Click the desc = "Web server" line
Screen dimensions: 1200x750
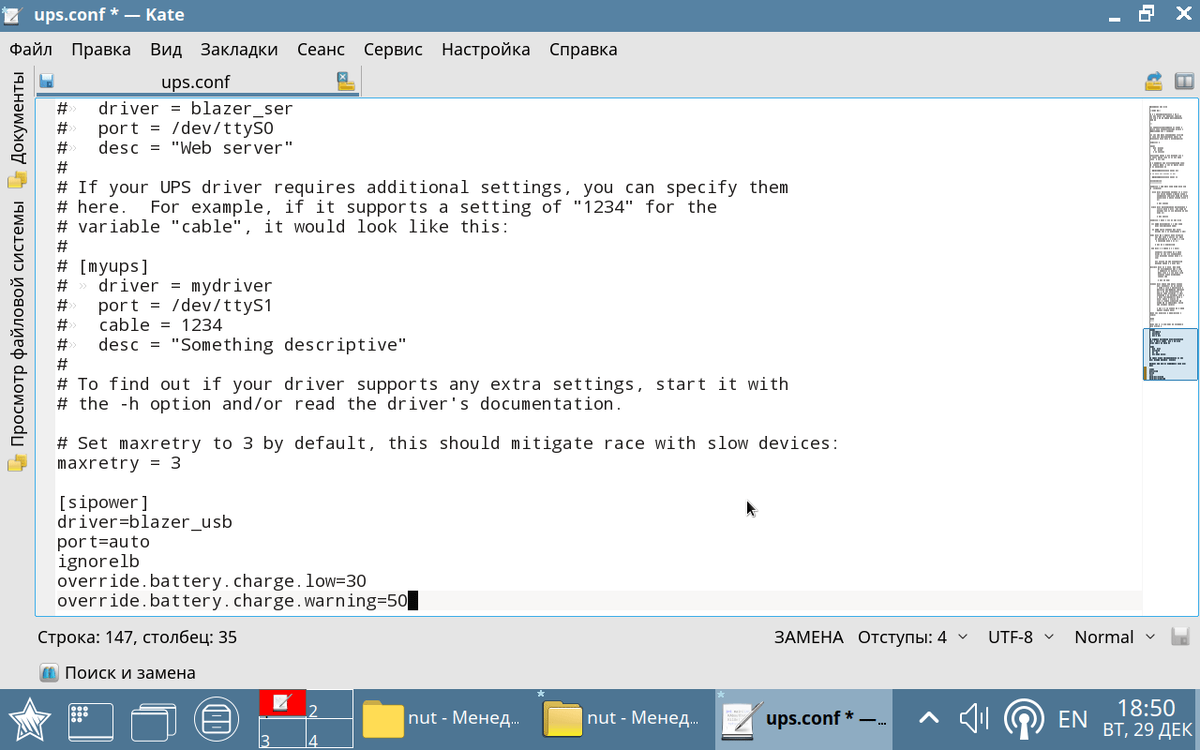coord(175,148)
